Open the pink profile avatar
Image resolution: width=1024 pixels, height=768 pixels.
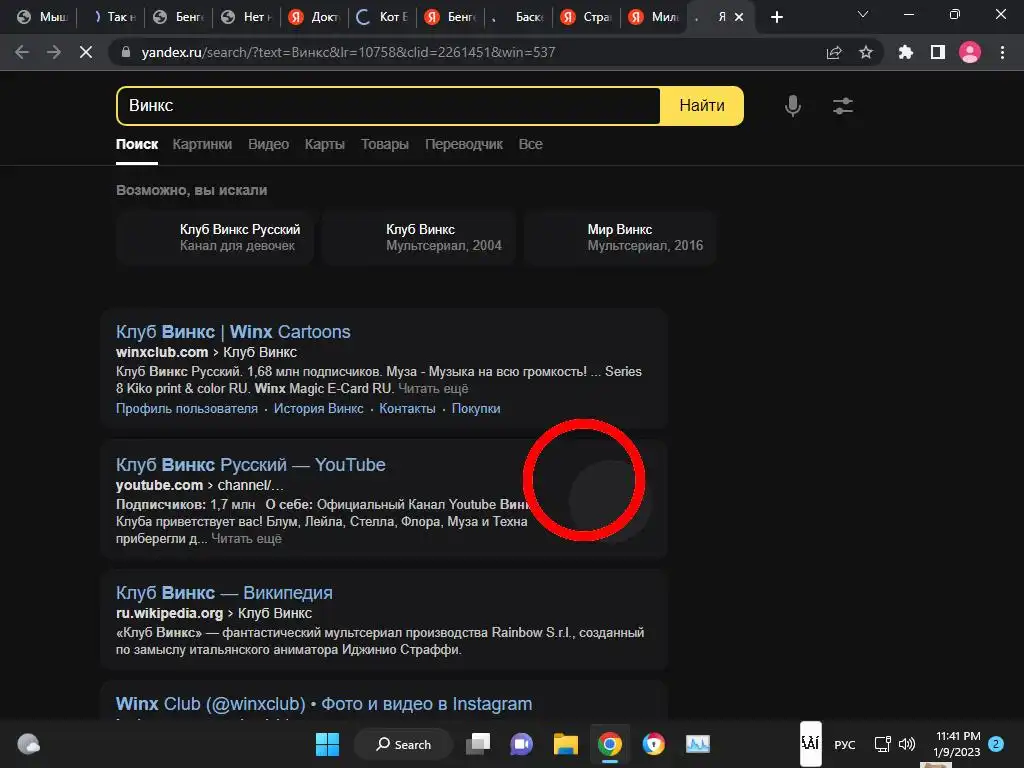tap(970, 52)
